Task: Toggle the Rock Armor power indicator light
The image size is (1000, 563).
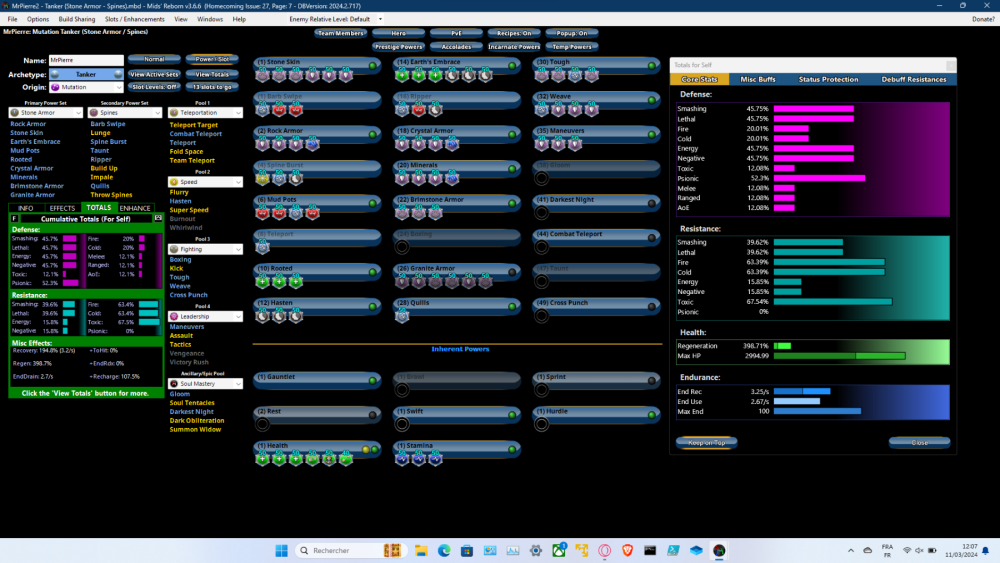Action: [372, 134]
